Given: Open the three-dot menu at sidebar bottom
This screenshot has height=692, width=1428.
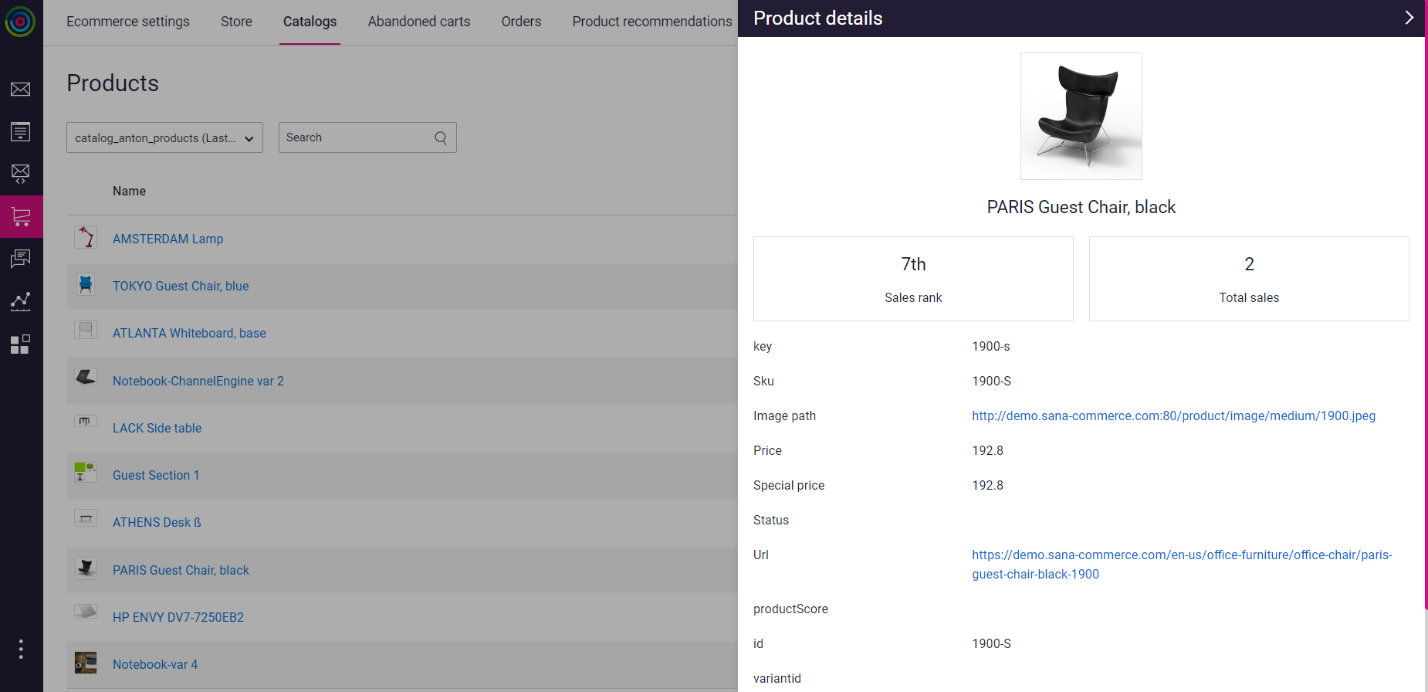Looking at the screenshot, I should (x=20, y=649).
